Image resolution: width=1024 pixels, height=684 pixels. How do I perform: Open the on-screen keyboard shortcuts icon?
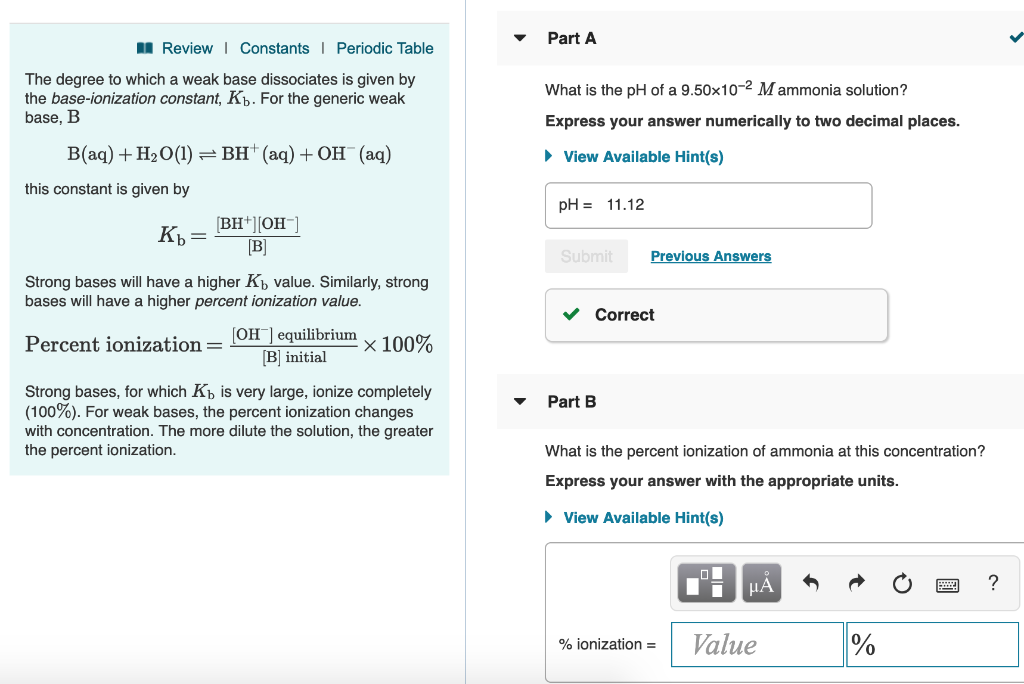pyautogui.click(x=947, y=582)
